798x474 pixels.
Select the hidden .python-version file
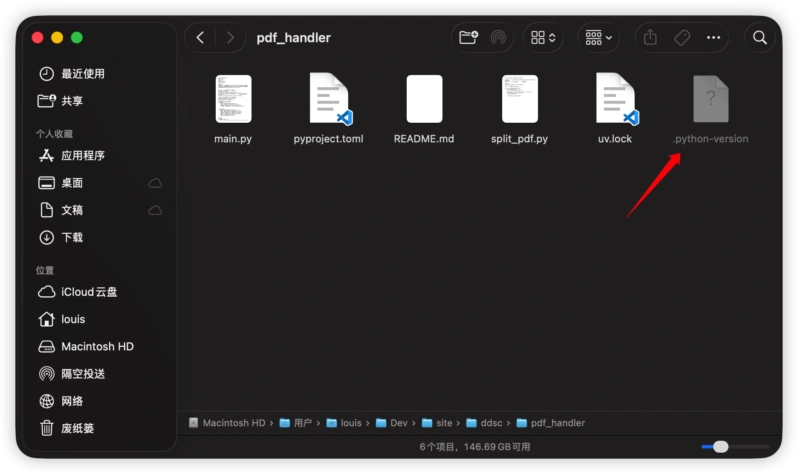tap(710, 99)
